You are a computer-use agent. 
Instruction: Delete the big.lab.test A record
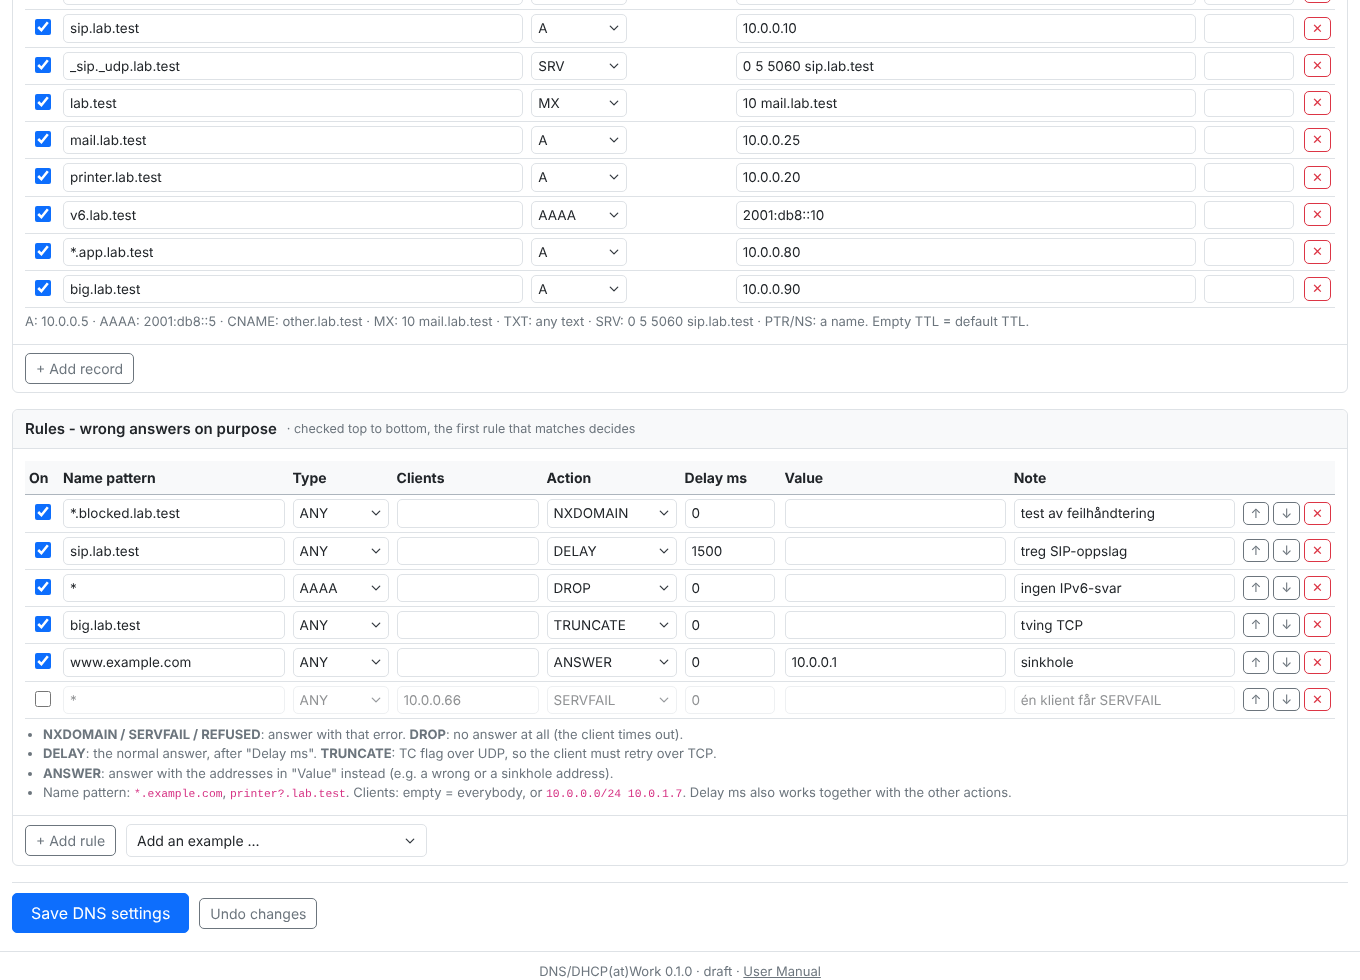click(1317, 289)
